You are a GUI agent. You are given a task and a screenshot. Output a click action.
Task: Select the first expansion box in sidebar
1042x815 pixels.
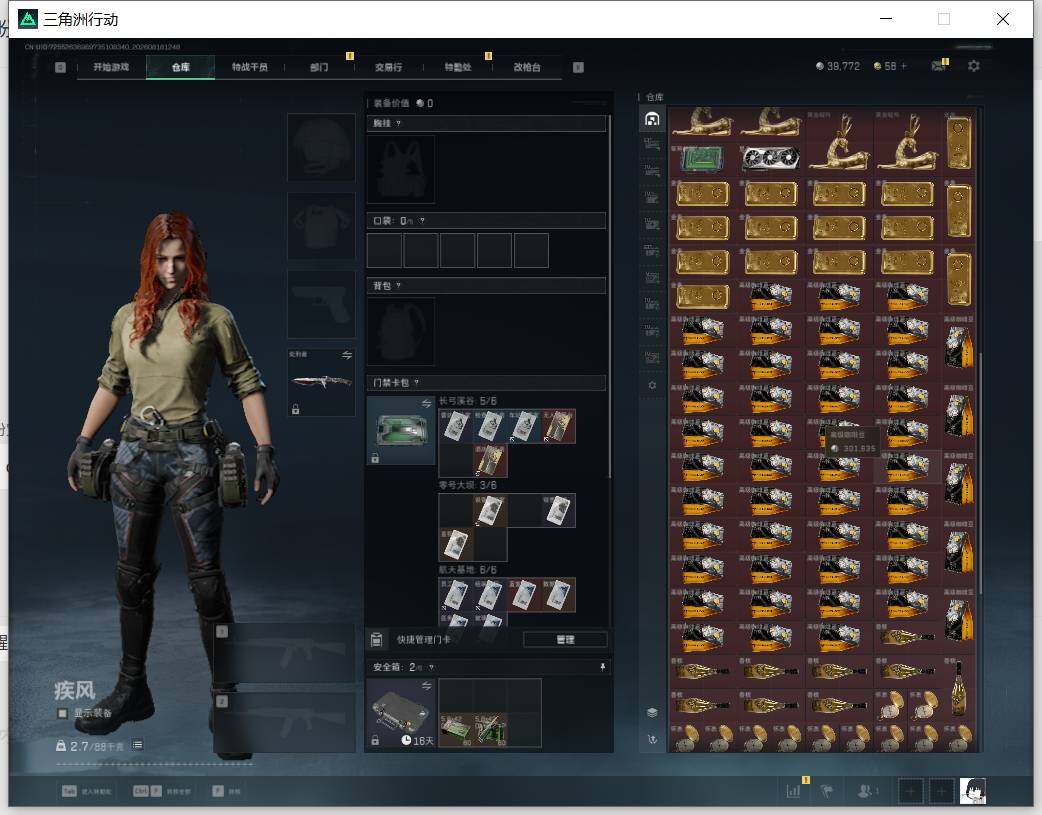653,144
